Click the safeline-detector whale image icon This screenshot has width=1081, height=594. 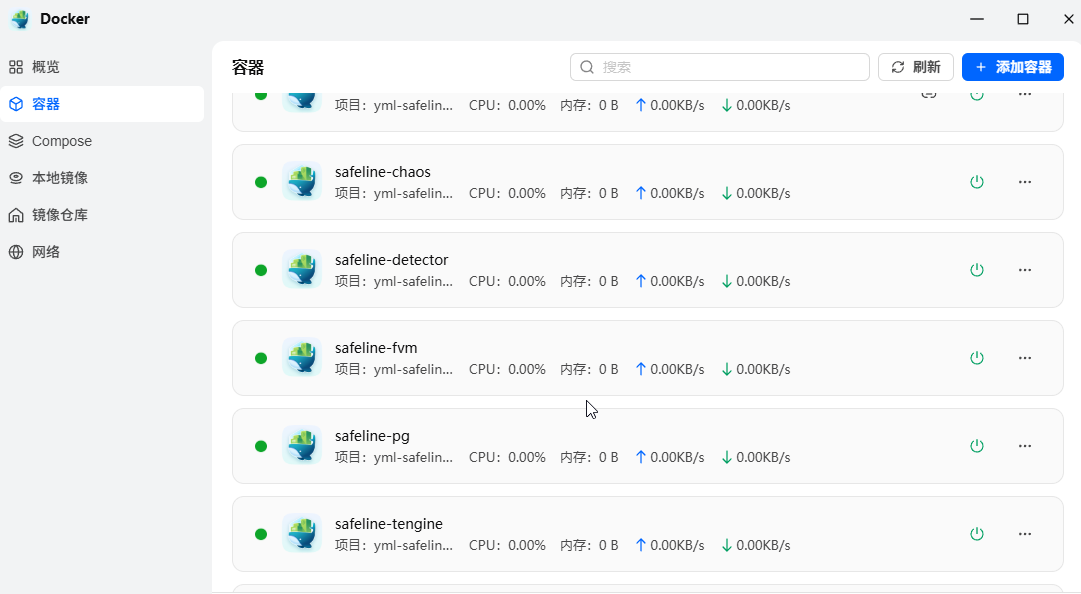coord(302,269)
